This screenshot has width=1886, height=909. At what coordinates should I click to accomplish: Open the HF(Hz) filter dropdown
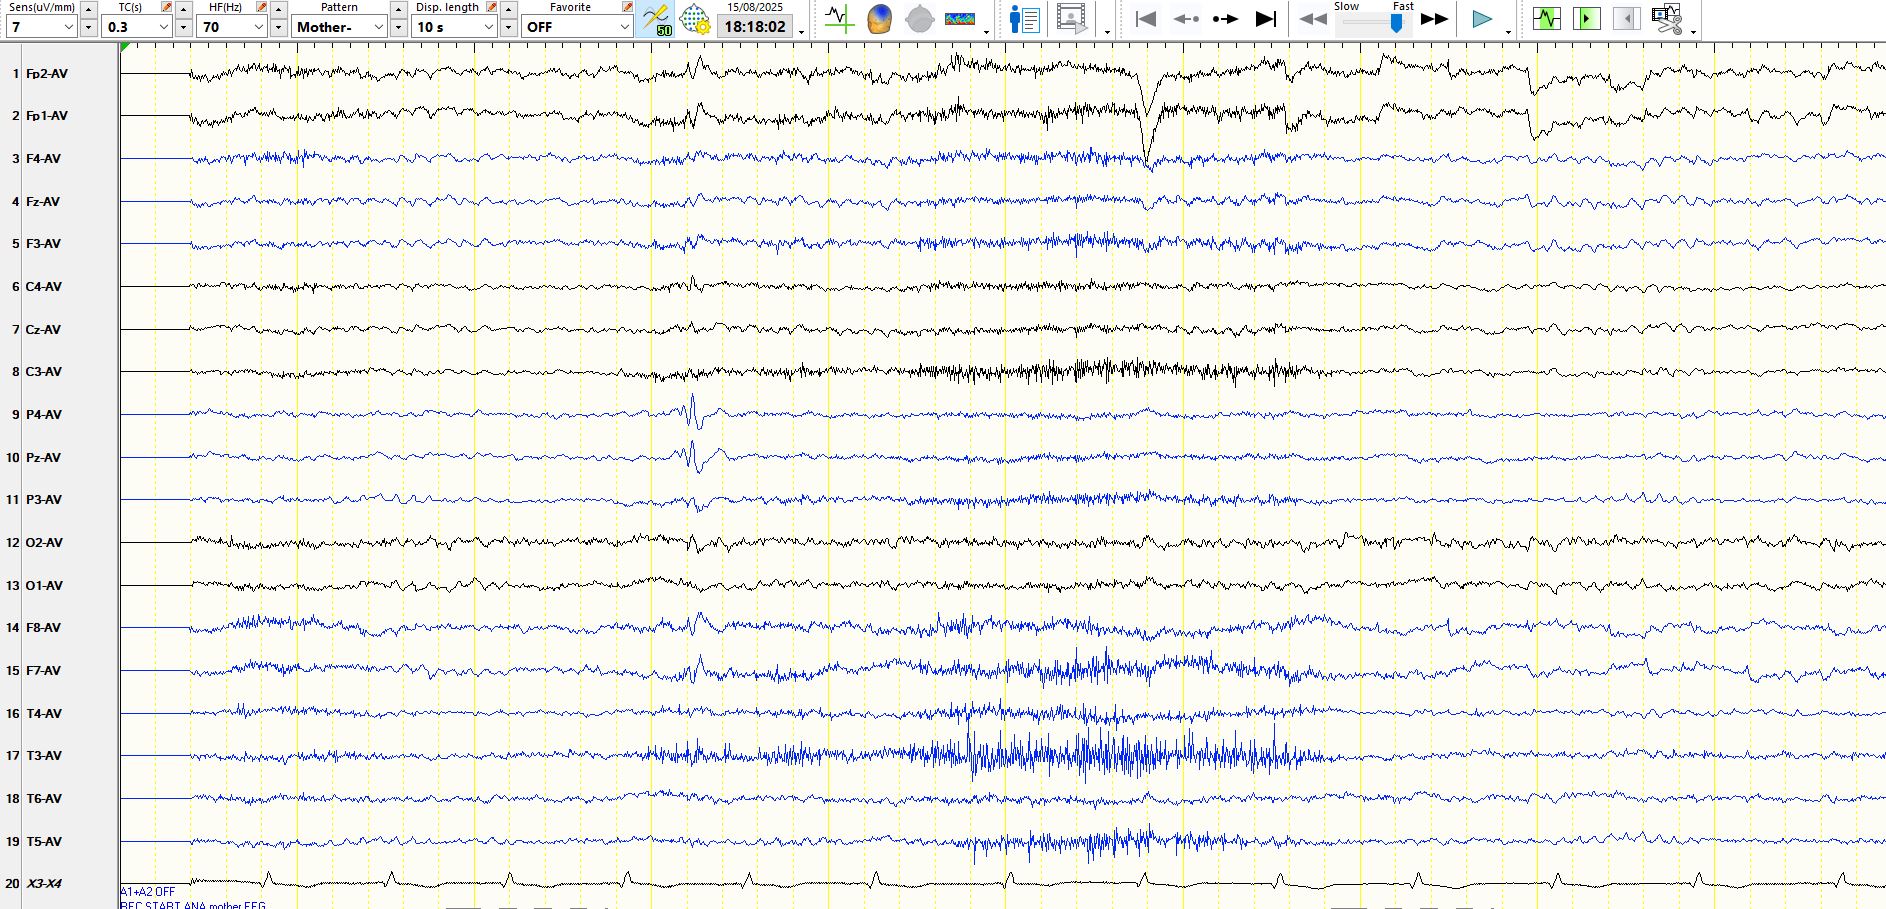click(x=233, y=27)
